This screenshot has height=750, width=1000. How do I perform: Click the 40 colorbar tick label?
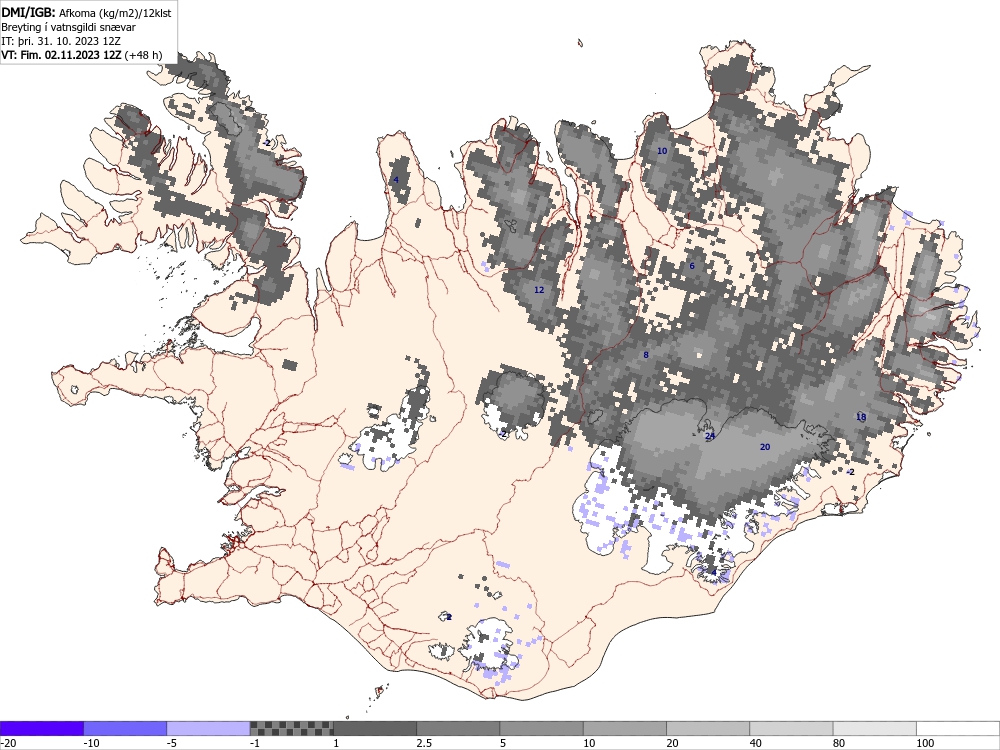(x=756, y=743)
